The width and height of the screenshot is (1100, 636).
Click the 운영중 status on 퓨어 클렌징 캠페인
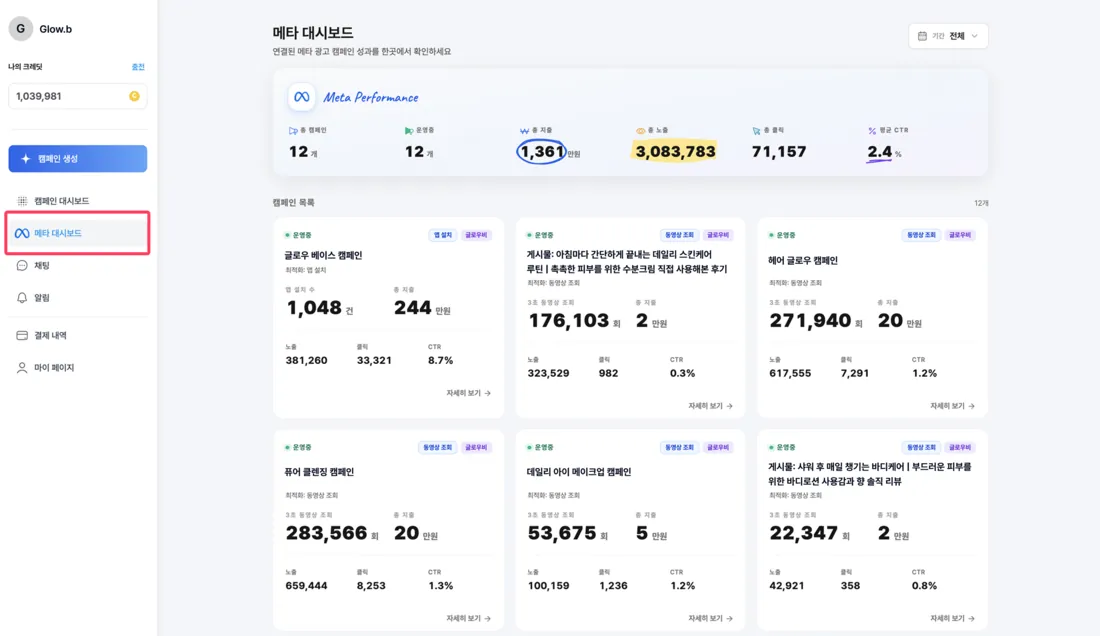(298, 447)
